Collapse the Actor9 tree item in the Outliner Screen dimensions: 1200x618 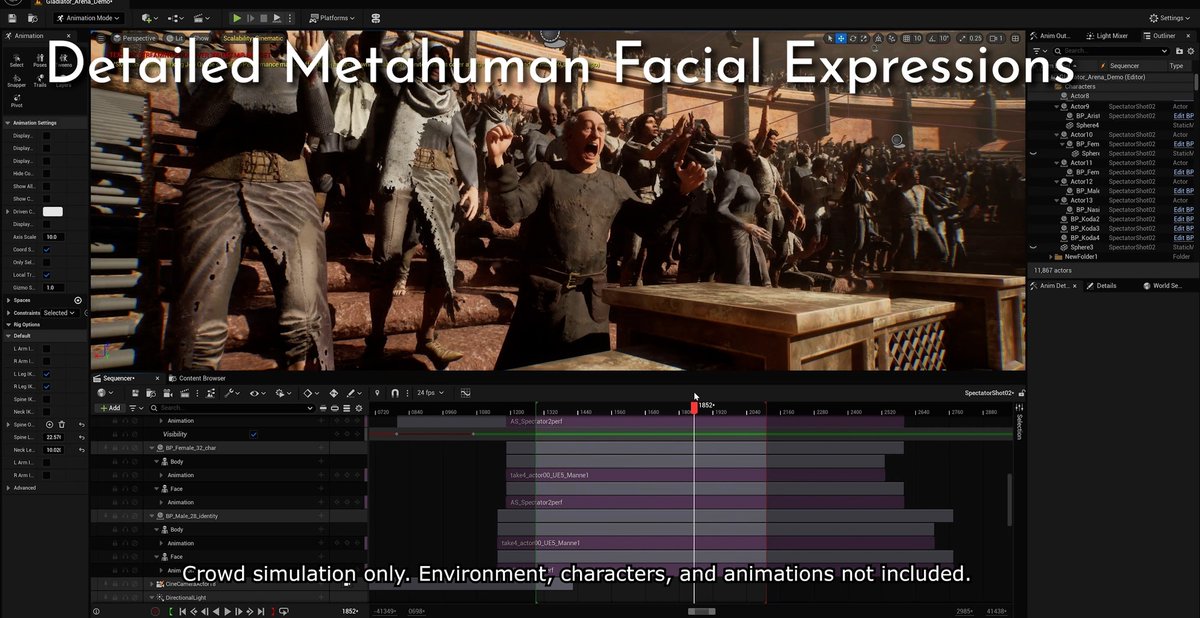(1057, 105)
